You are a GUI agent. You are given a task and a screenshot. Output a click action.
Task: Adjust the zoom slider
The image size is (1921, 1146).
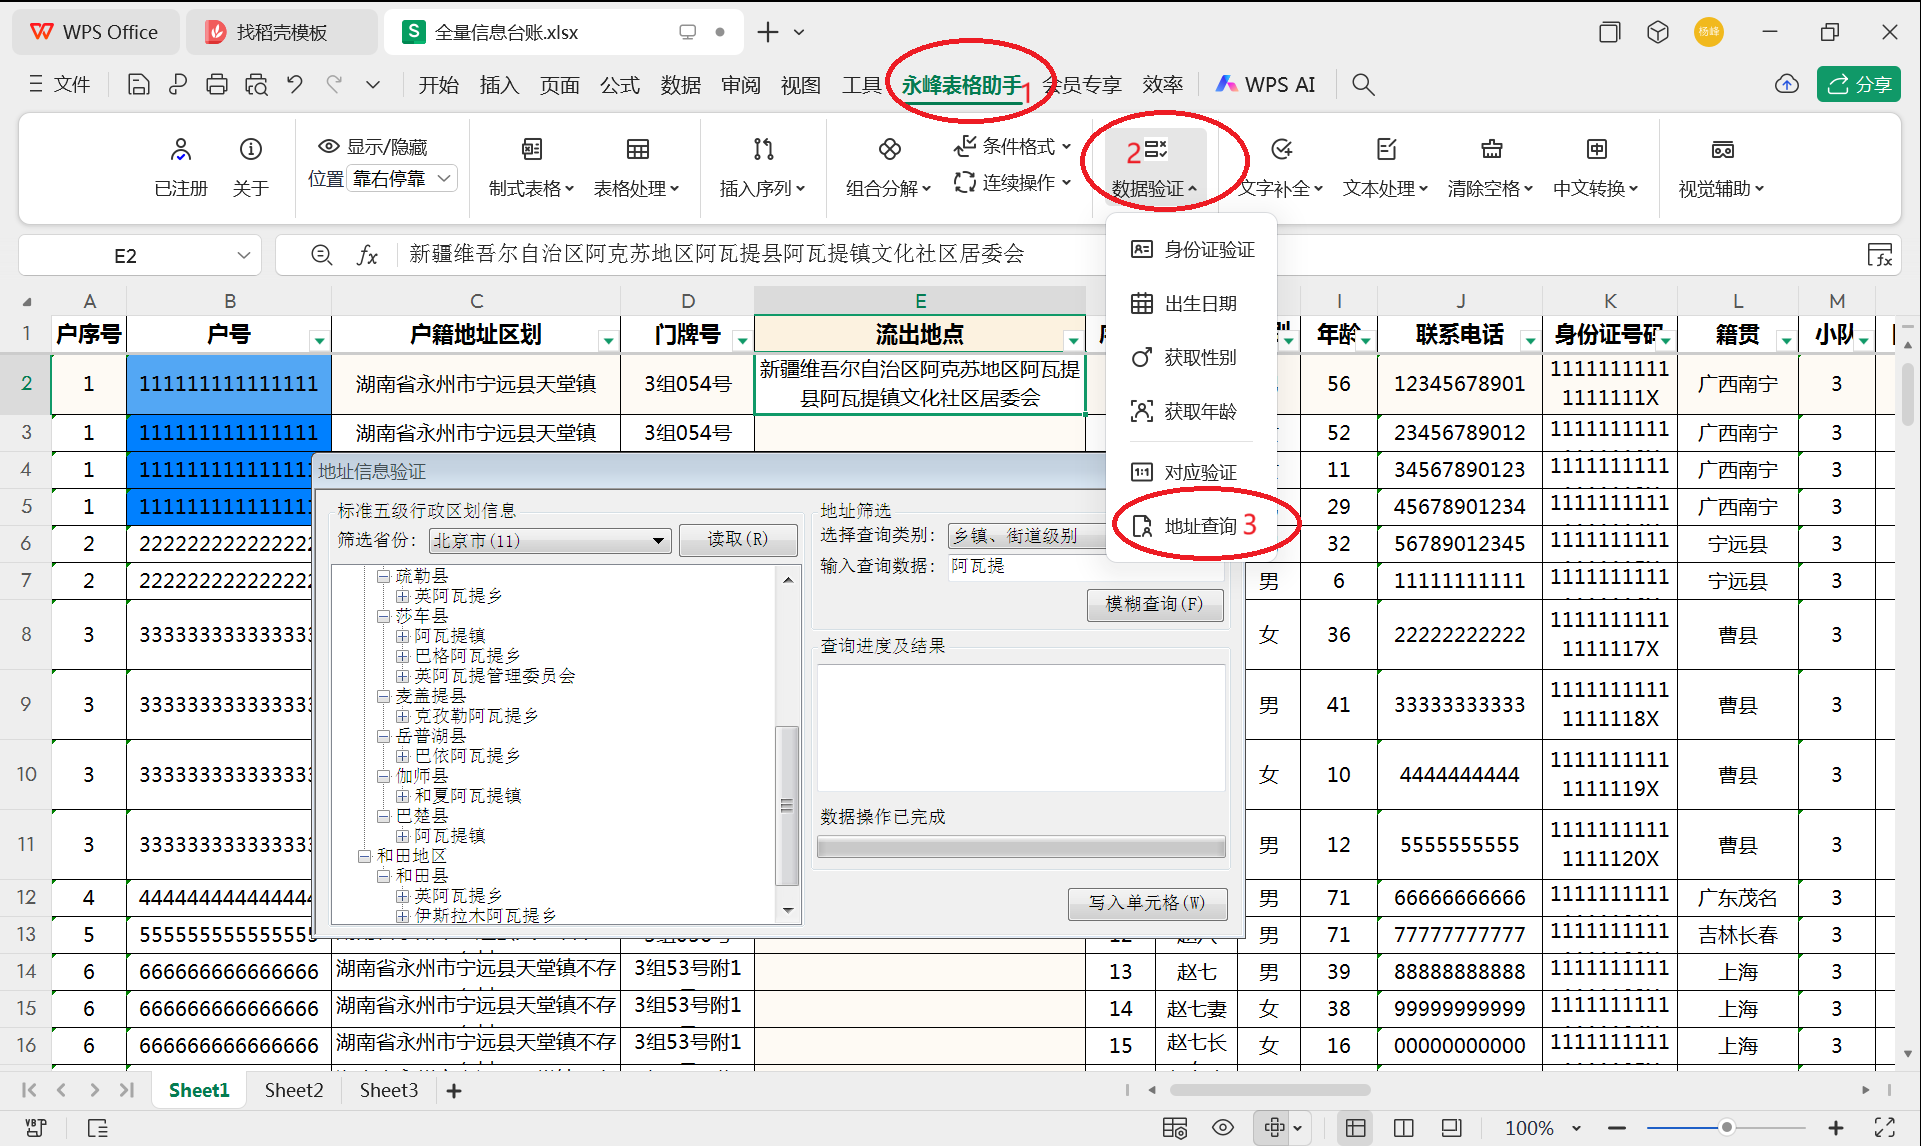click(x=1727, y=1127)
